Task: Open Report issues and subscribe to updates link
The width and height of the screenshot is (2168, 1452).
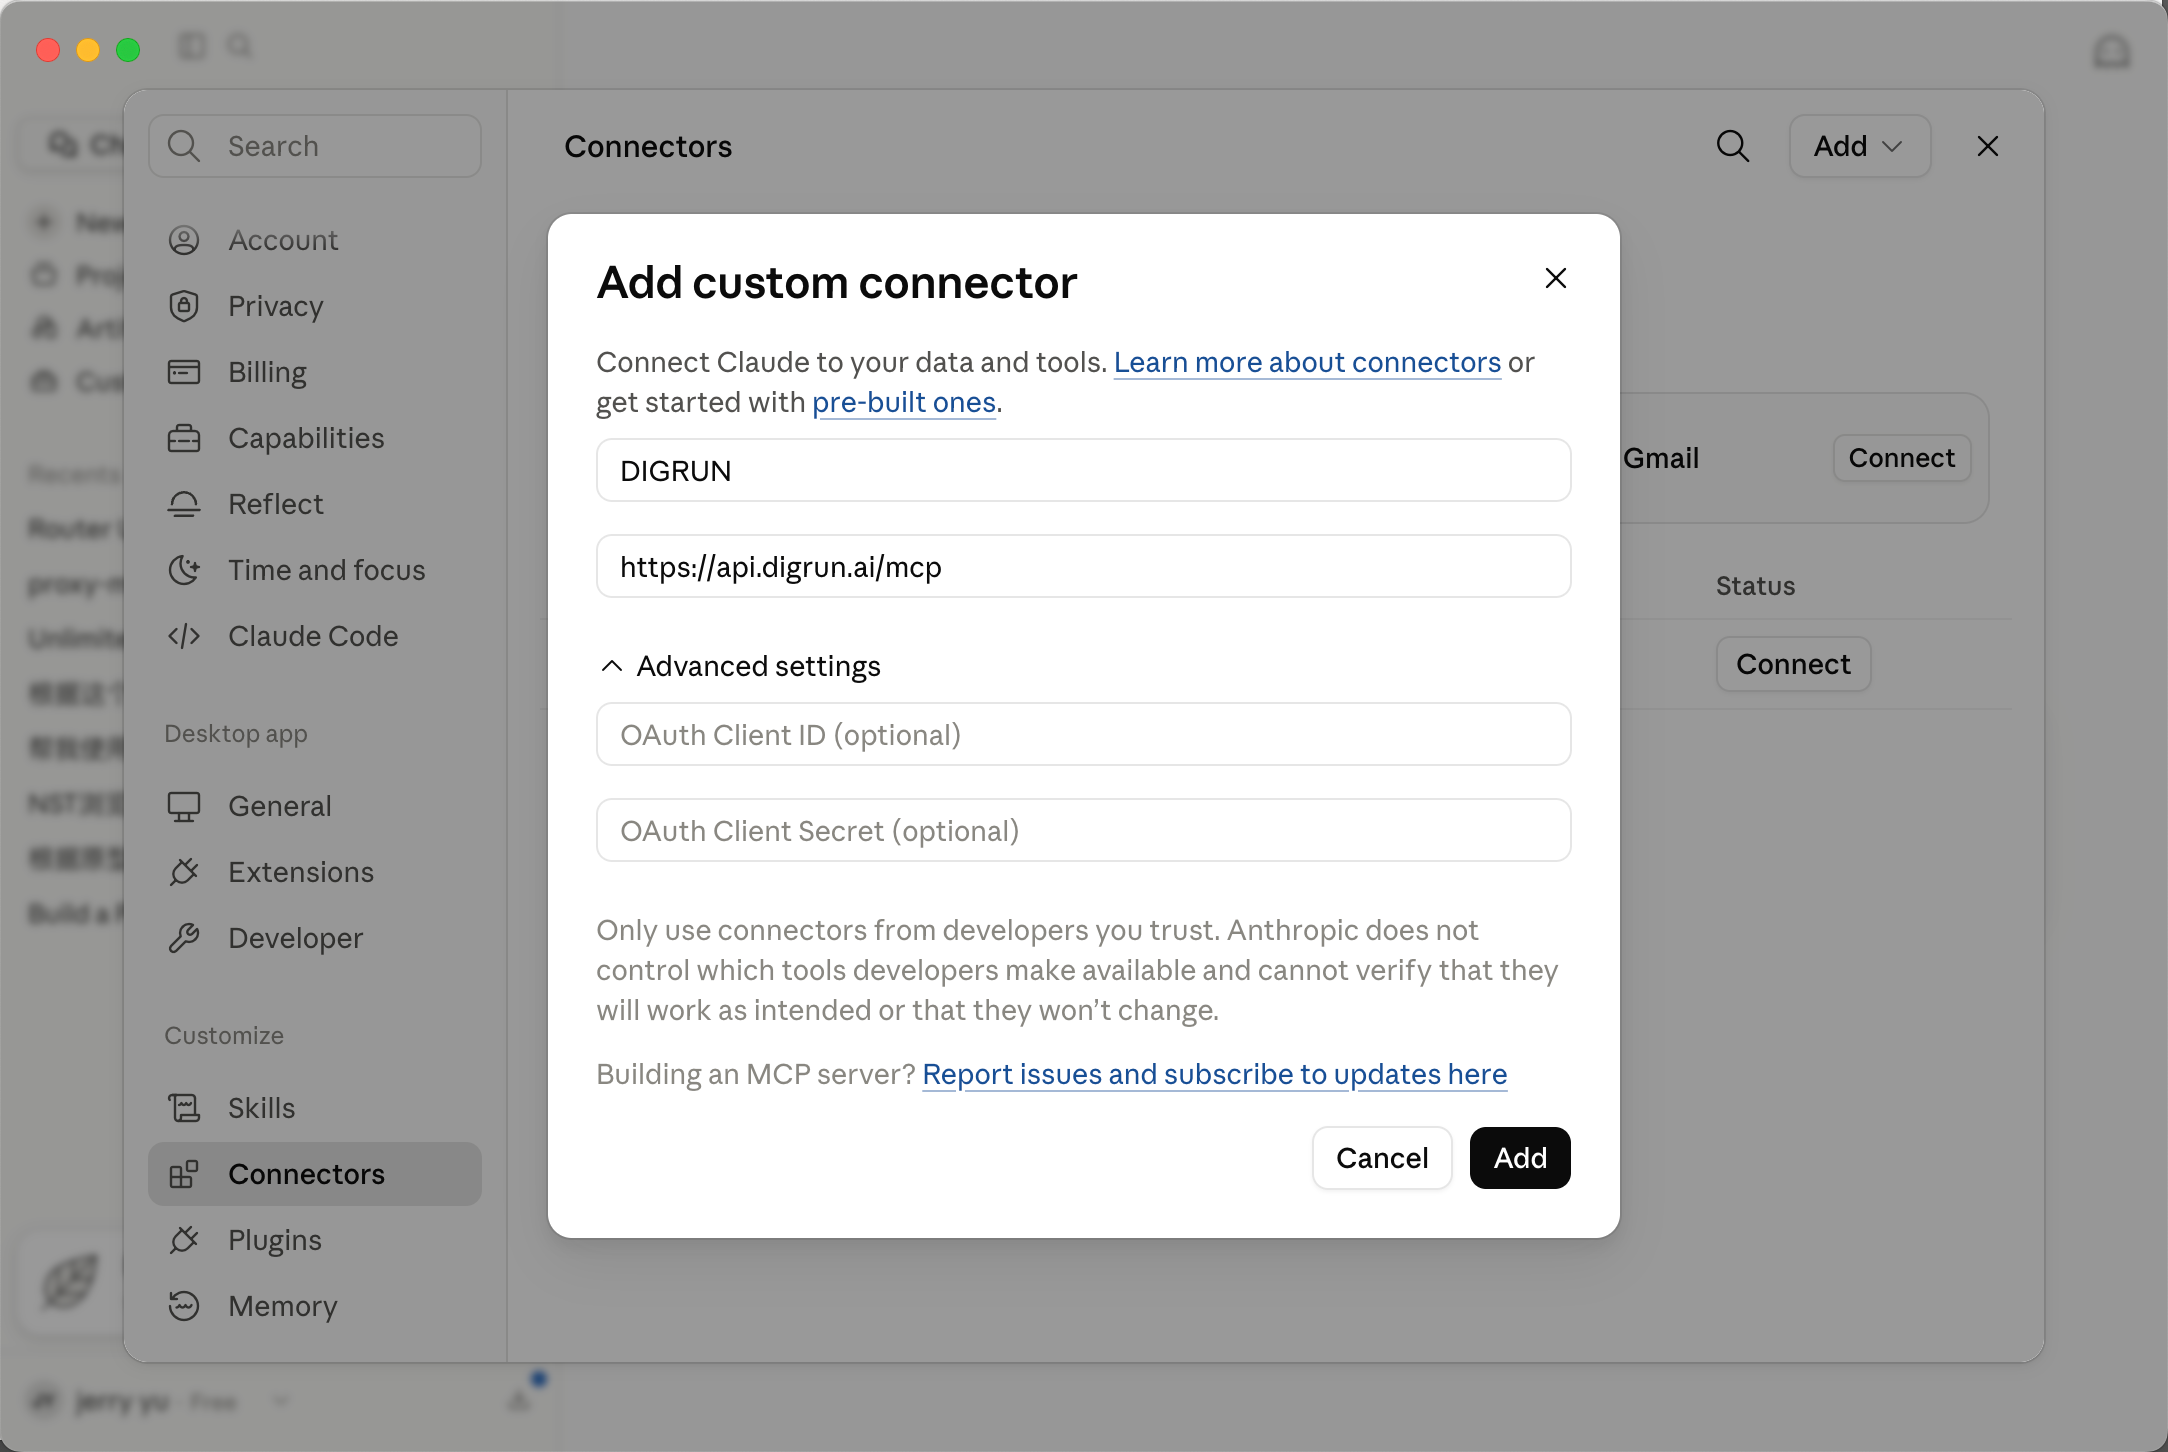Action: pyautogui.click(x=1214, y=1074)
